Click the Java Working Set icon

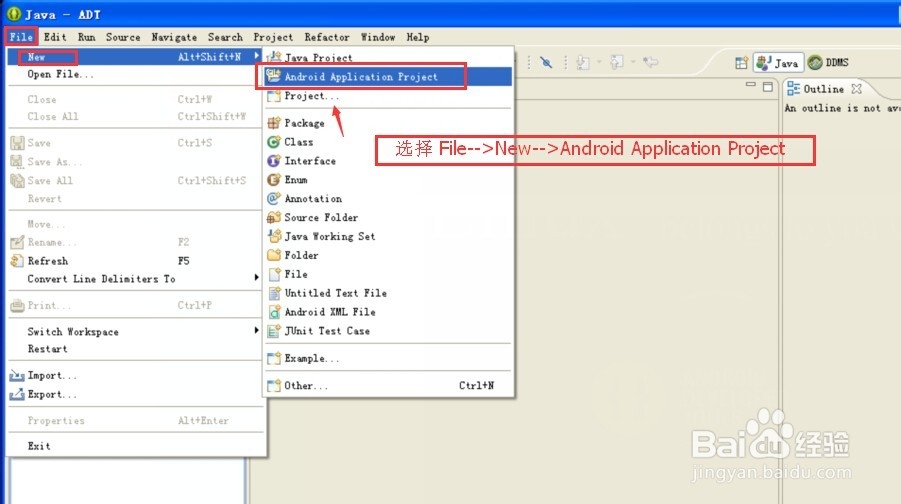pyautogui.click(x=274, y=236)
